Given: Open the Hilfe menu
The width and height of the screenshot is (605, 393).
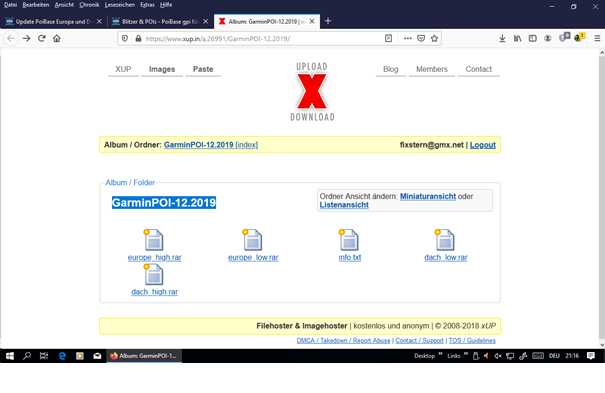Looking at the screenshot, I should [166, 5].
